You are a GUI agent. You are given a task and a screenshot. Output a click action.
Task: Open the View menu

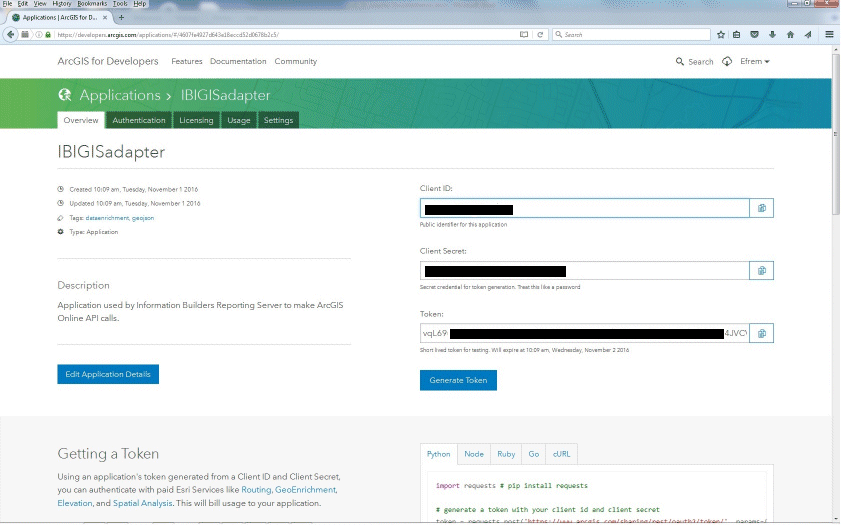[x=40, y=4]
